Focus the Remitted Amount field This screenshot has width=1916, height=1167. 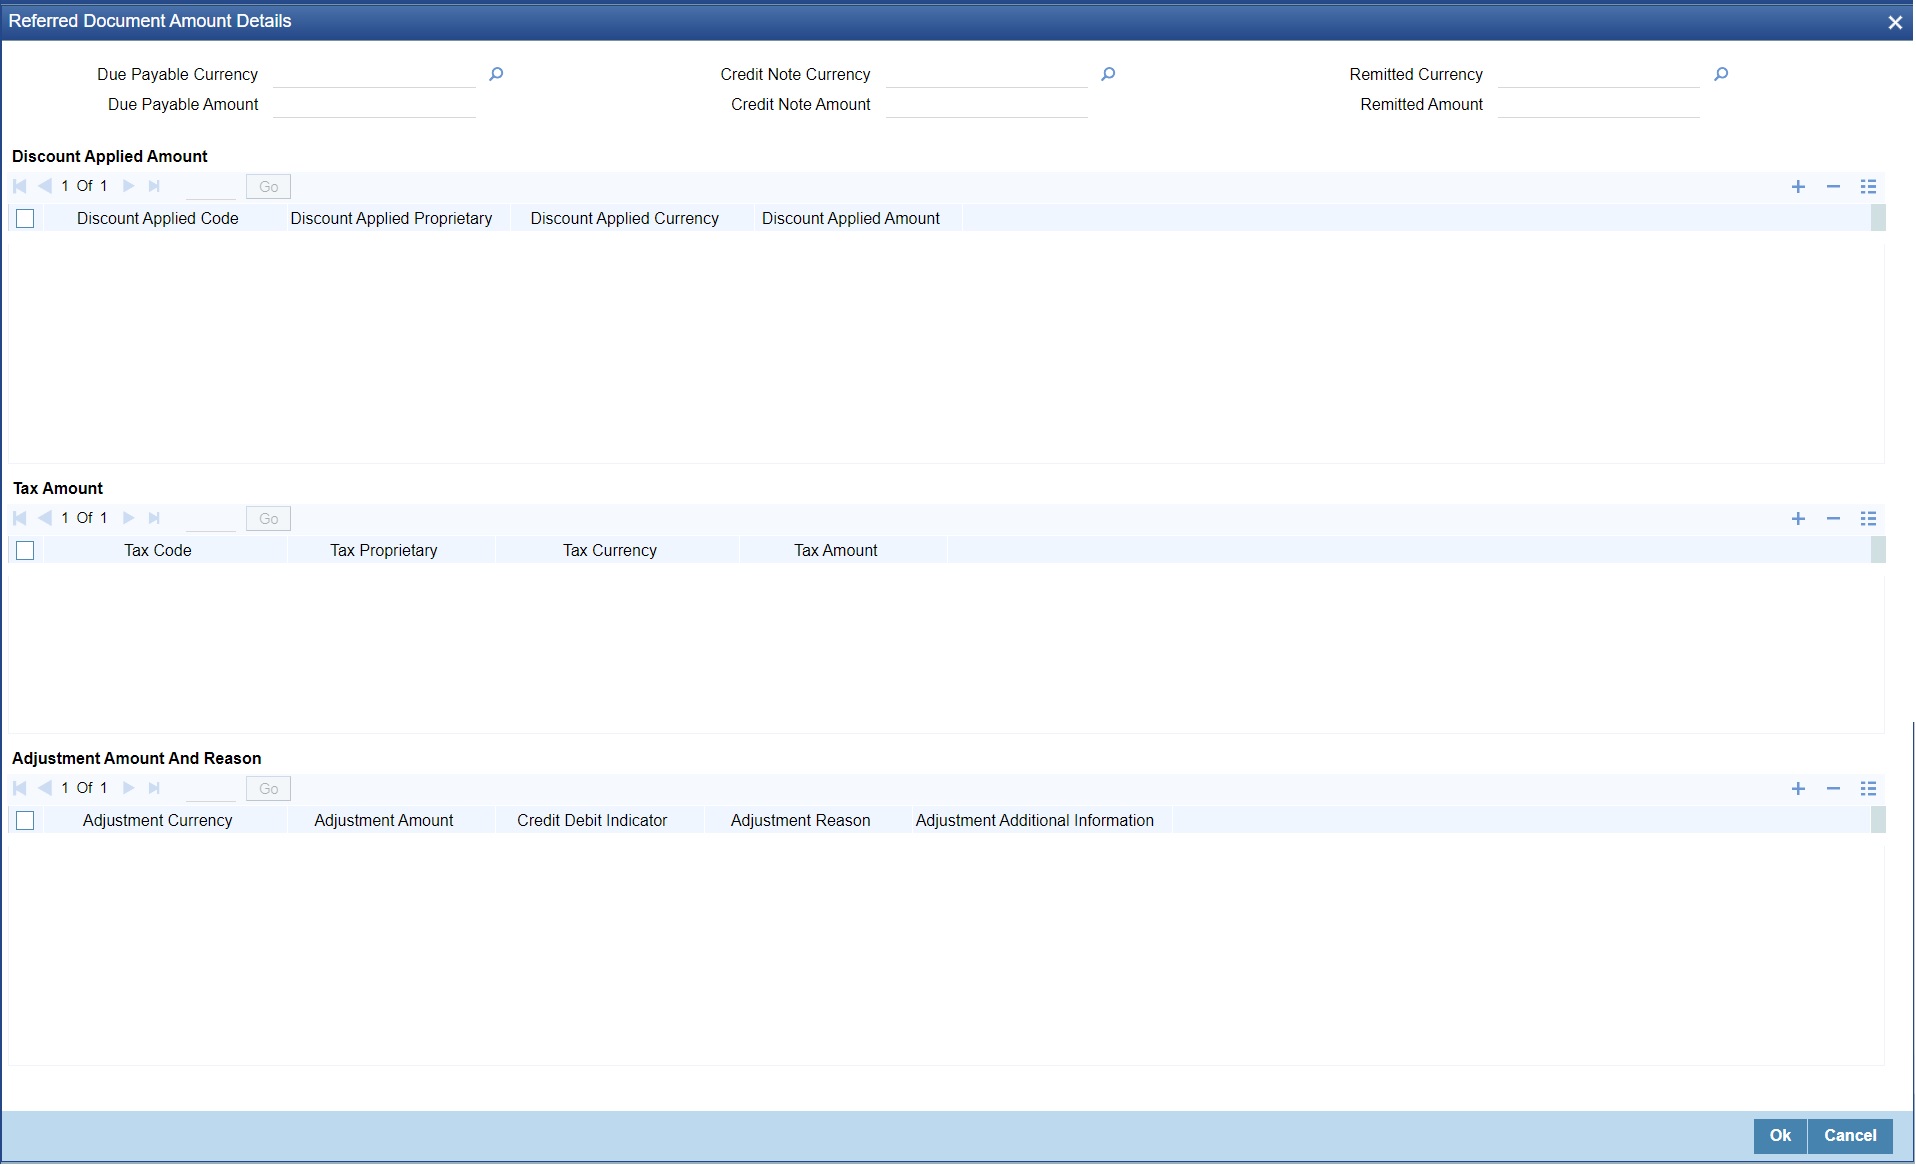coord(1599,105)
